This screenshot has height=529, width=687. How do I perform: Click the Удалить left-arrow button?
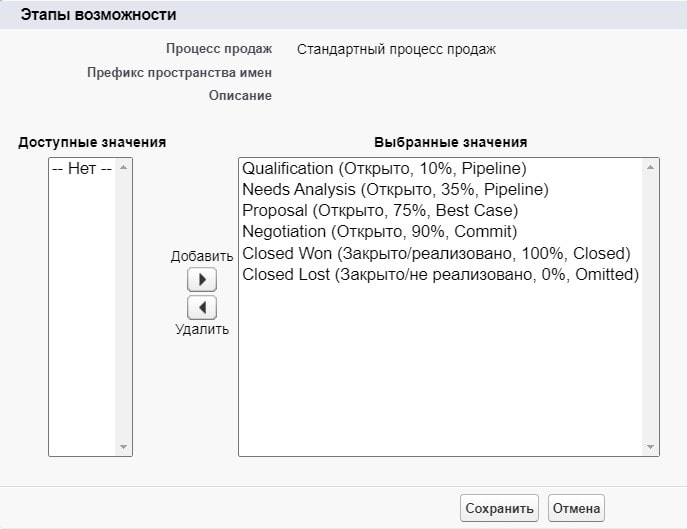click(202, 307)
